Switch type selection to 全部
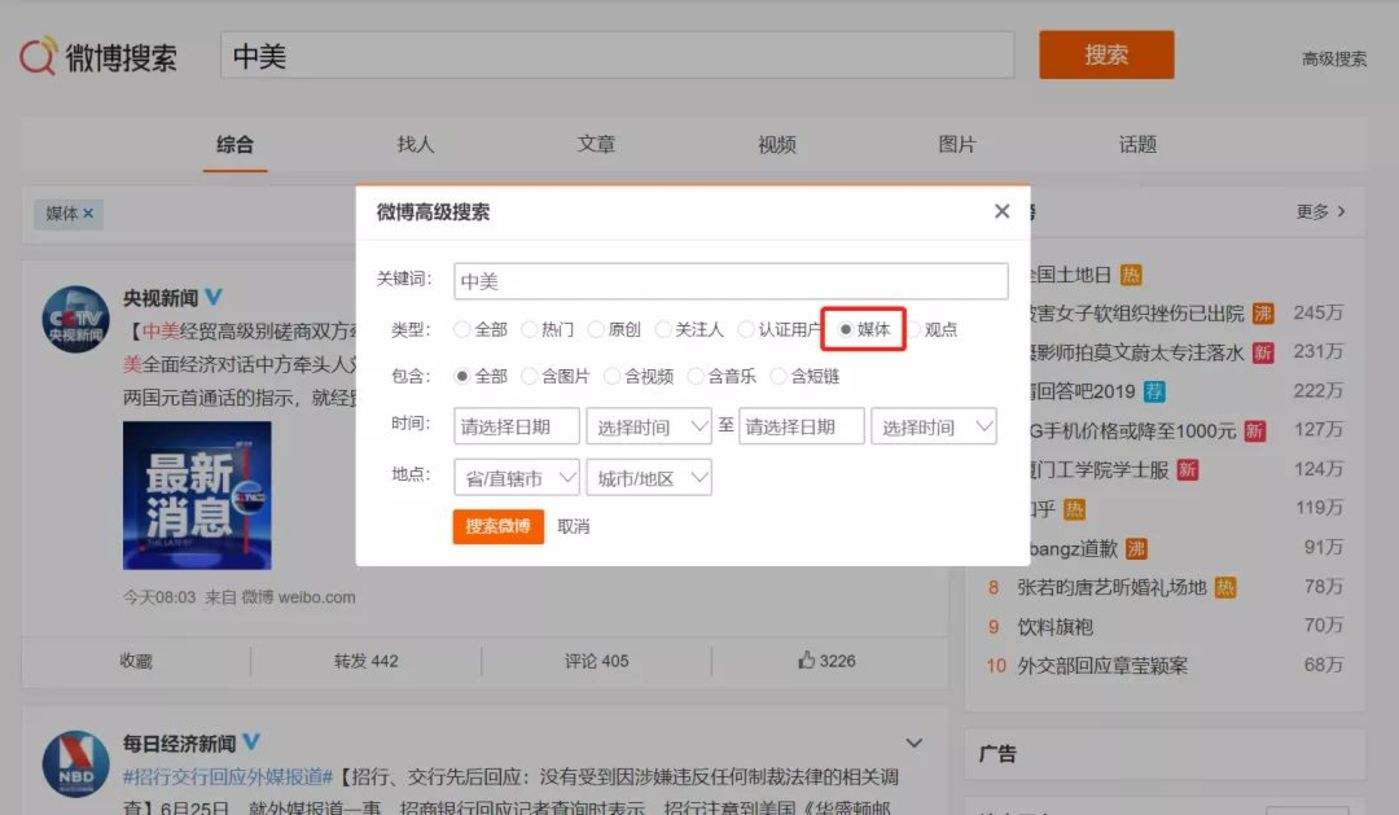The image size is (1399, 815). 462,328
